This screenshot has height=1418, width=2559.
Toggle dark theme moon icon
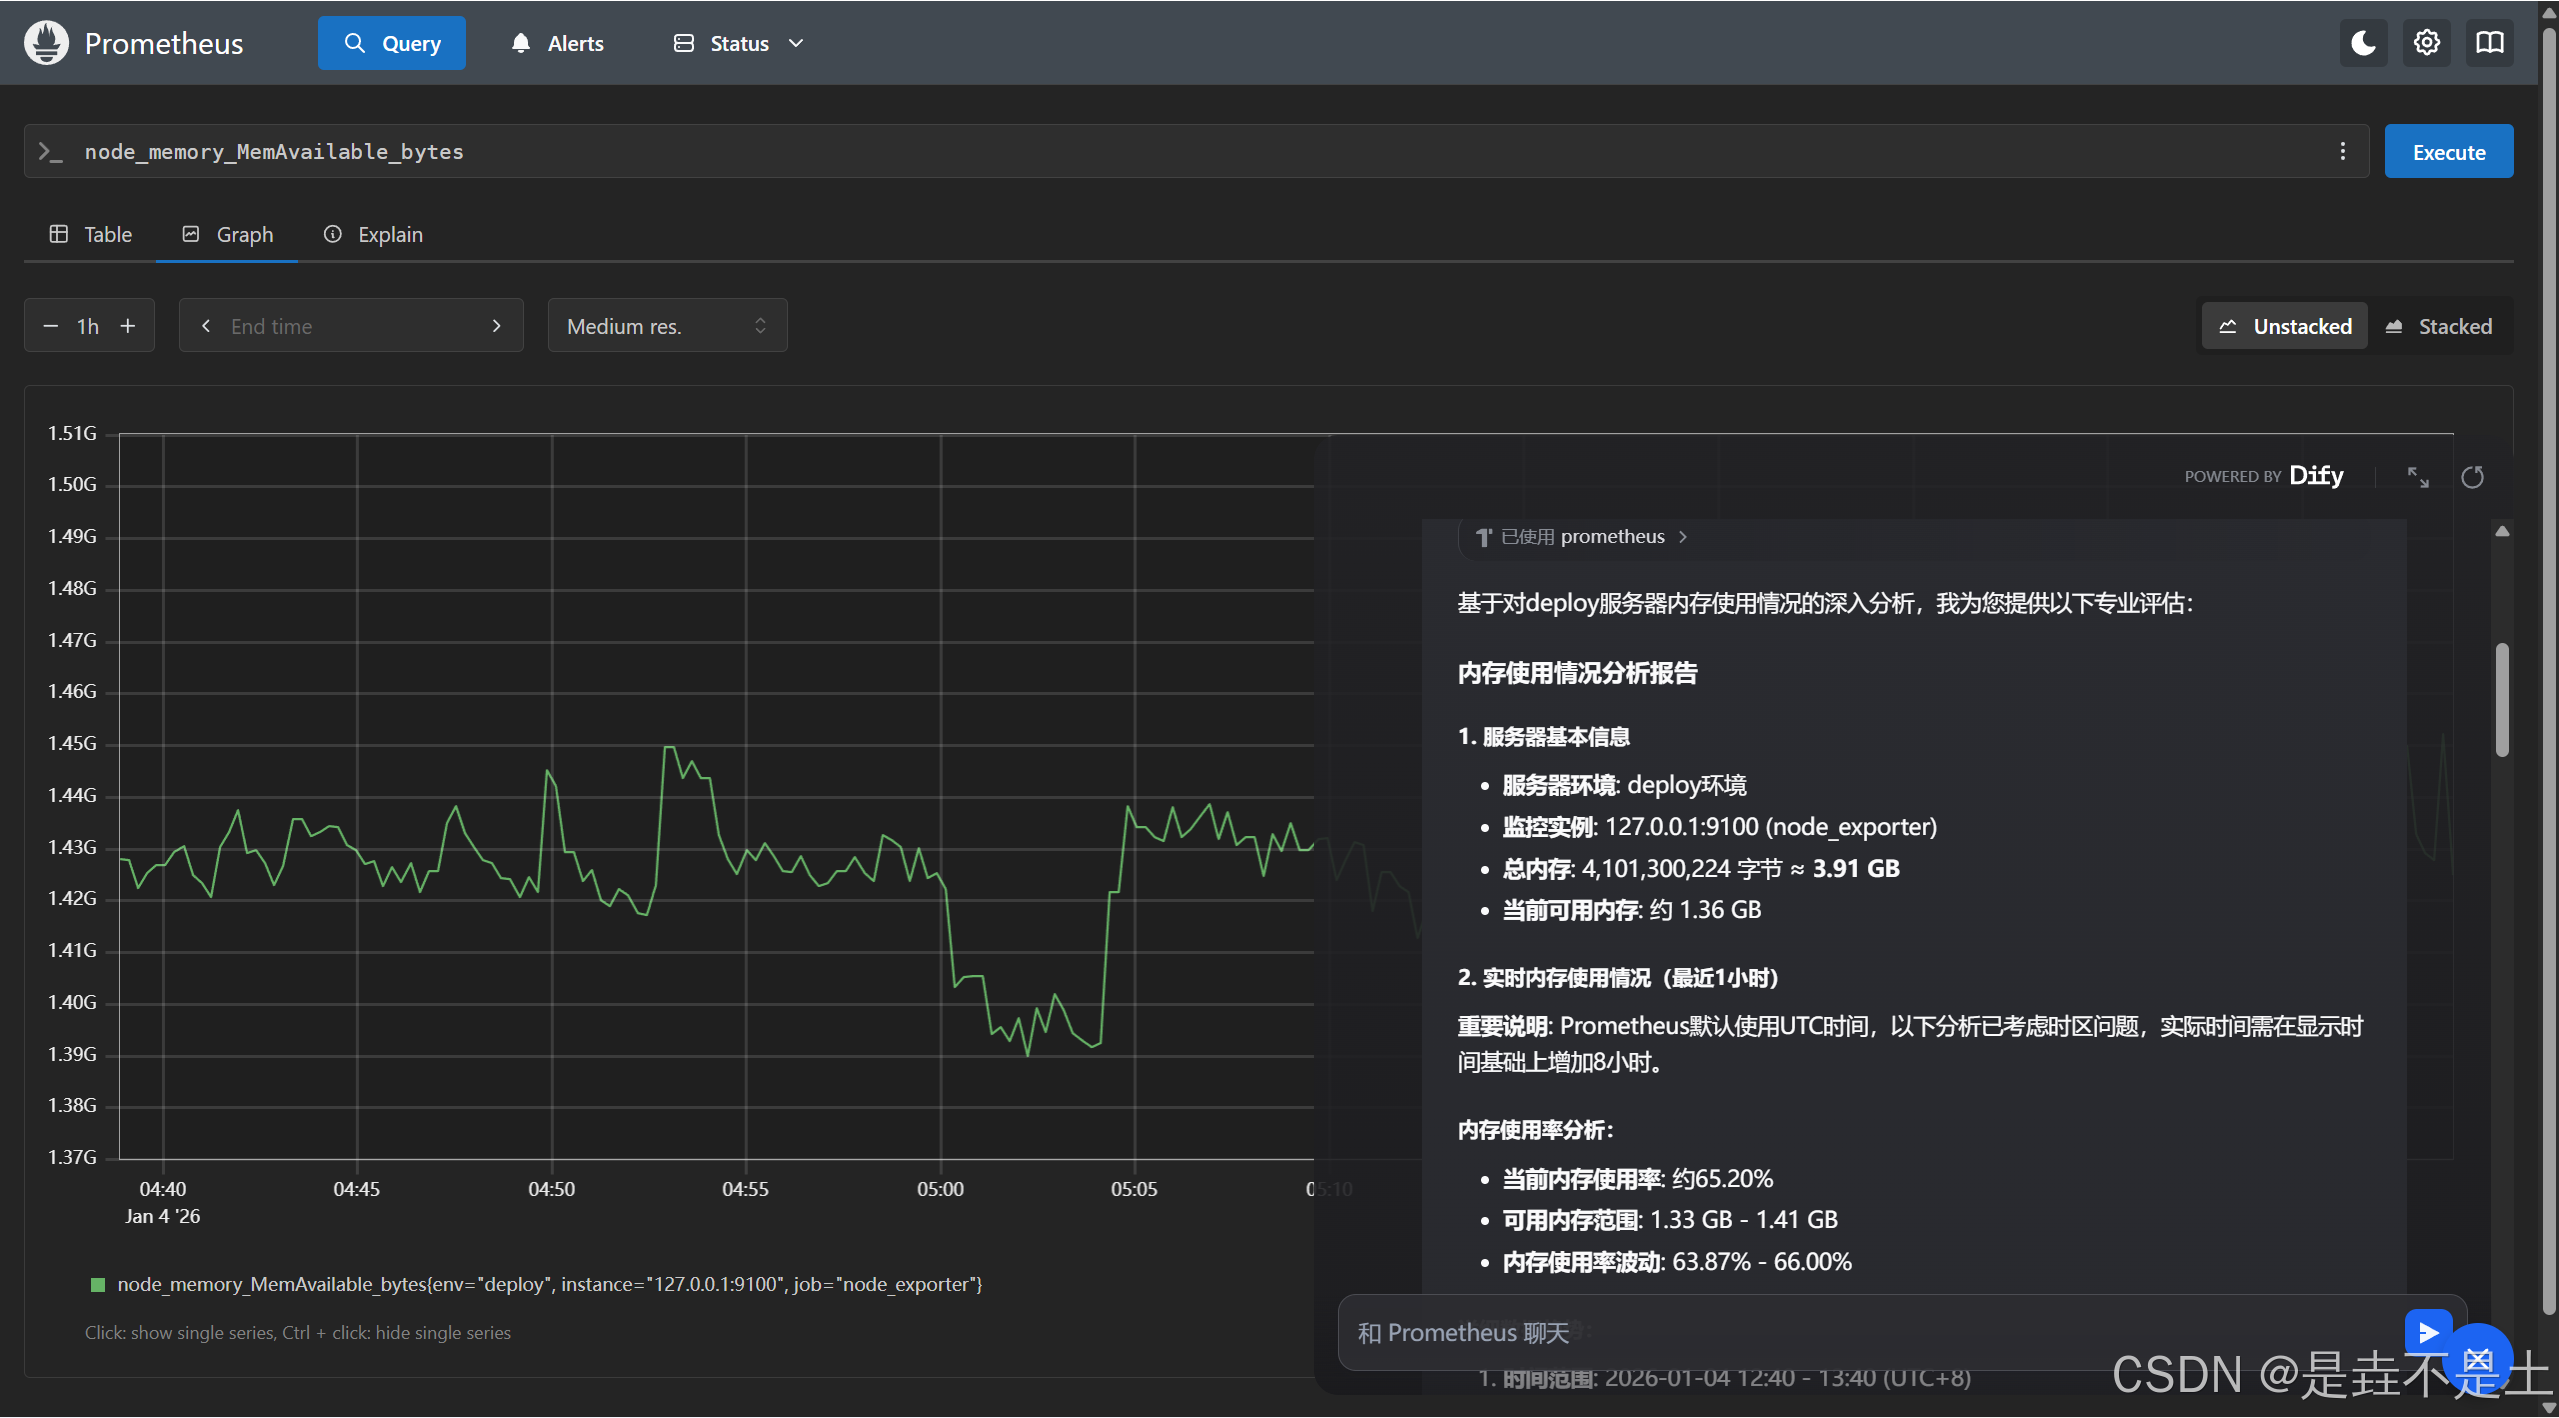[x=2363, y=43]
